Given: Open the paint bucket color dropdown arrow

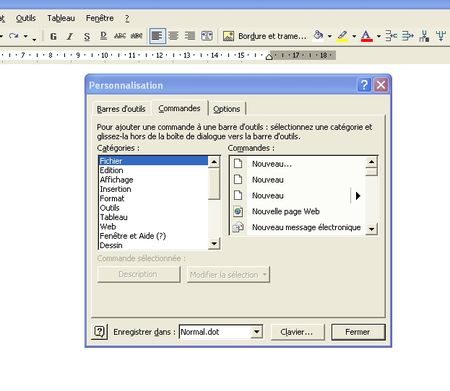Looking at the screenshot, I should (x=329, y=36).
